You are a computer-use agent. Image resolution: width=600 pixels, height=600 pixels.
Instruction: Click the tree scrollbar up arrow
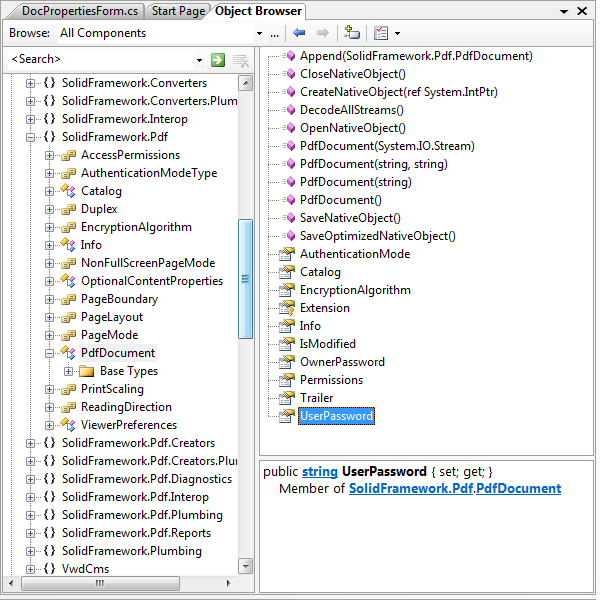point(245,83)
